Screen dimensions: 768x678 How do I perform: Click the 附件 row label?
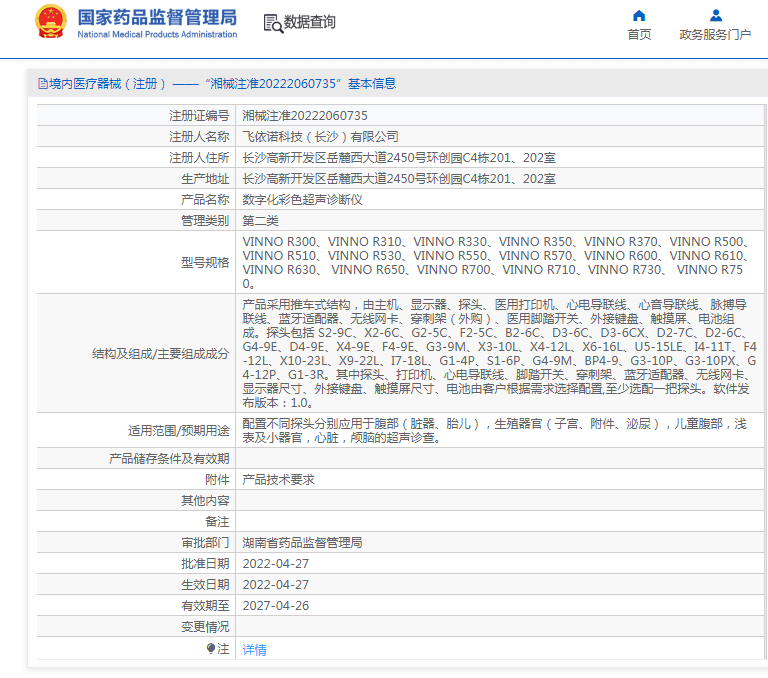coord(217,480)
